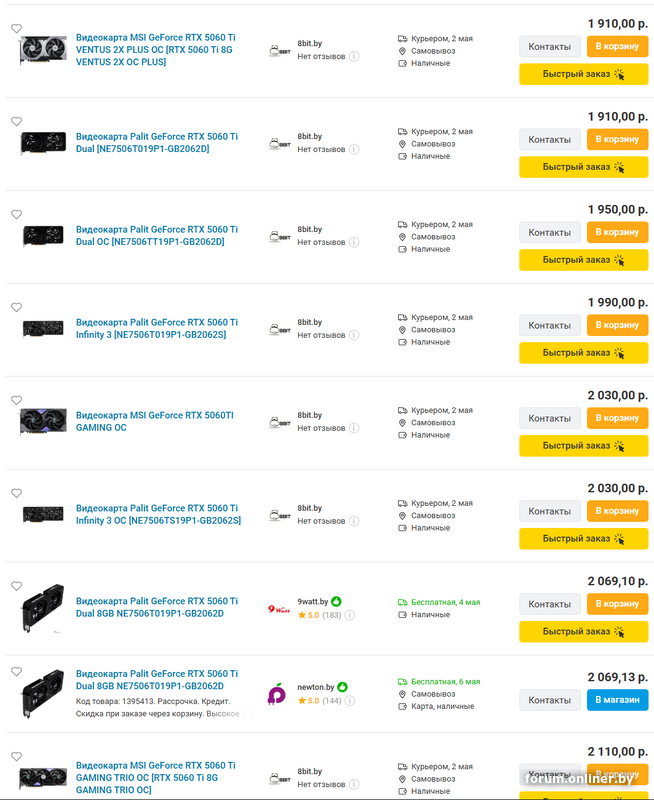Open MSI VENTUS 2X card thumbnail image

tap(43, 49)
